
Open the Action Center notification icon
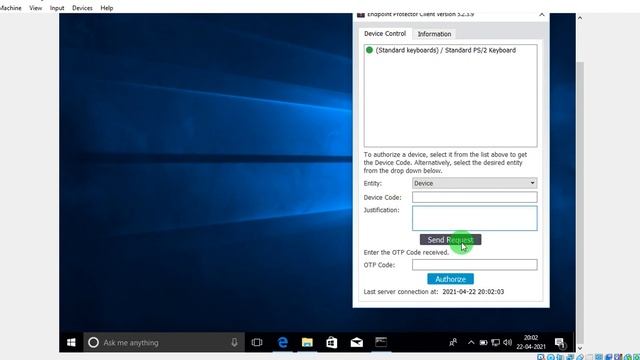pos(560,343)
